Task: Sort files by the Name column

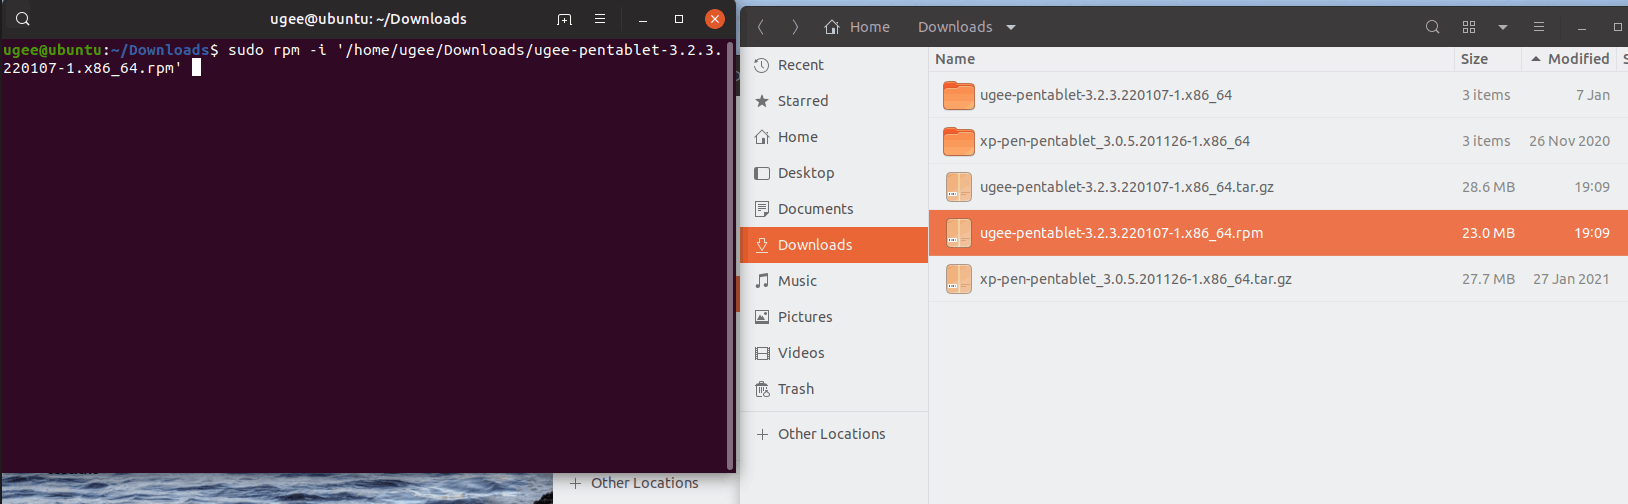Action: [955, 59]
